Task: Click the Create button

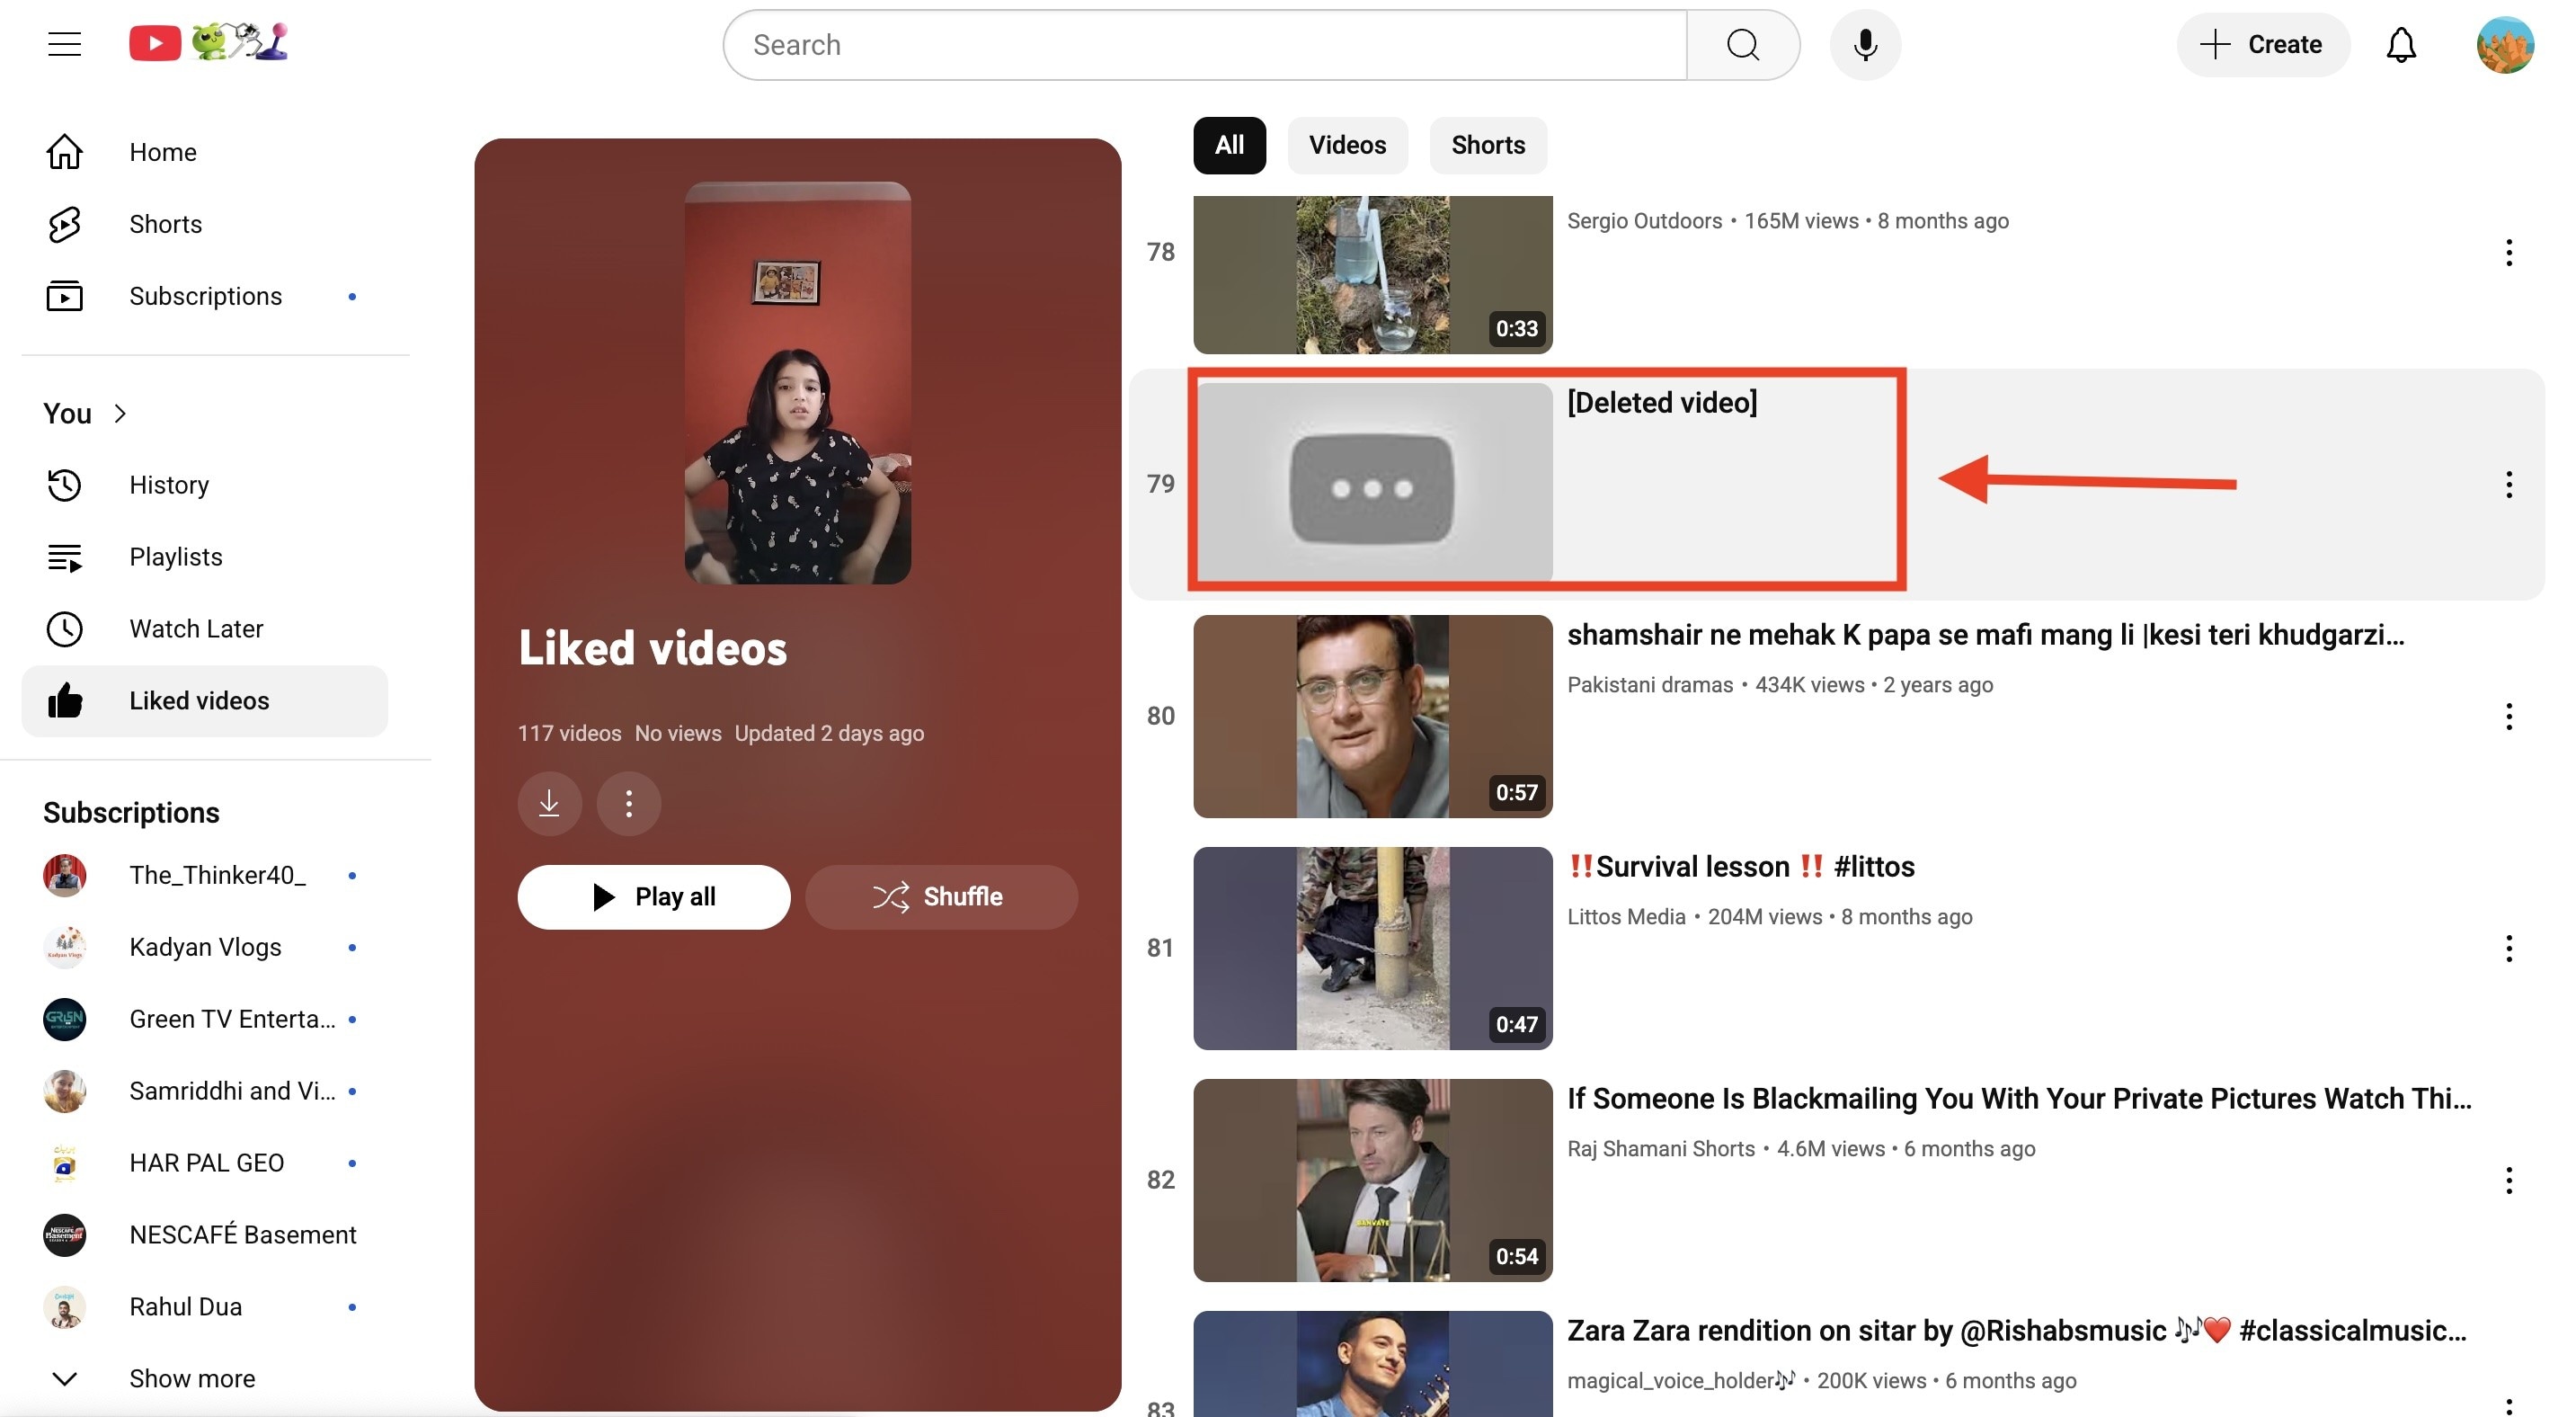Action: coord(2262,45)
